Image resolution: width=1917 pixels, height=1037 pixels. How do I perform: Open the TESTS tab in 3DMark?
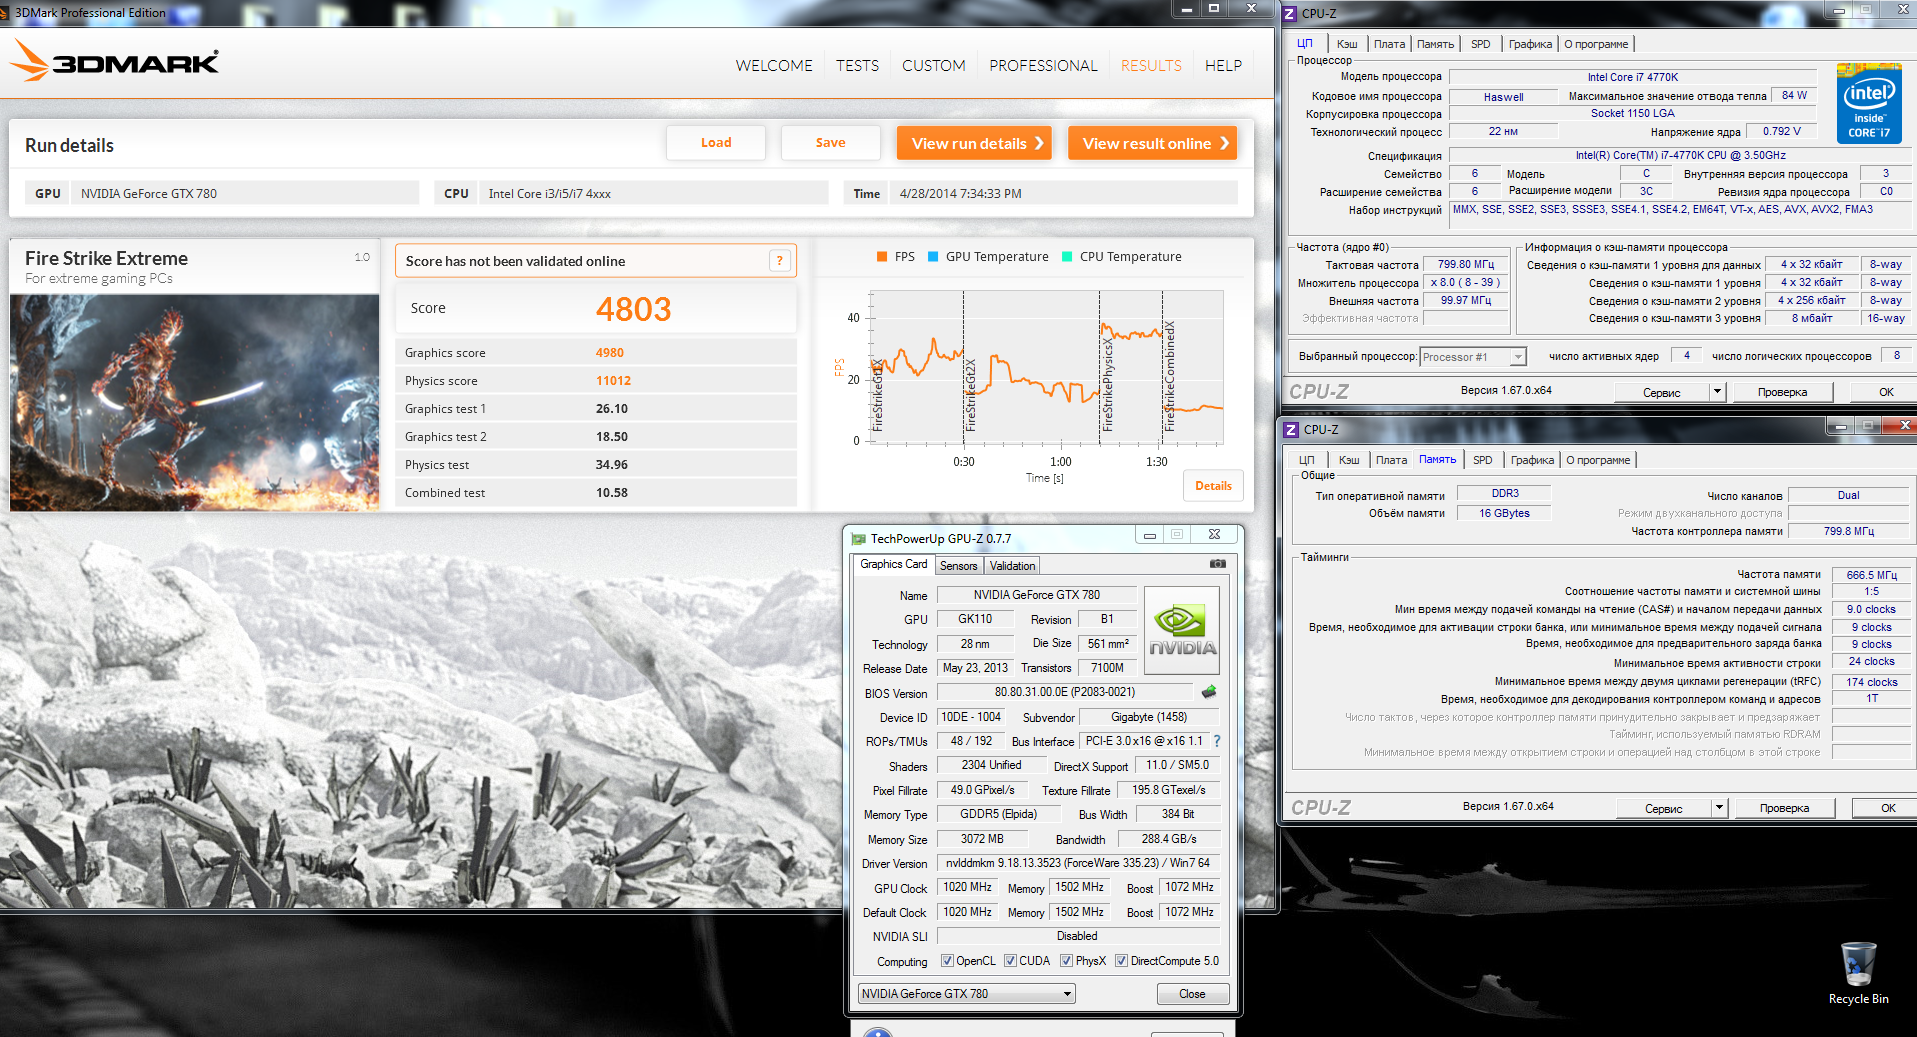click(857, 66)
